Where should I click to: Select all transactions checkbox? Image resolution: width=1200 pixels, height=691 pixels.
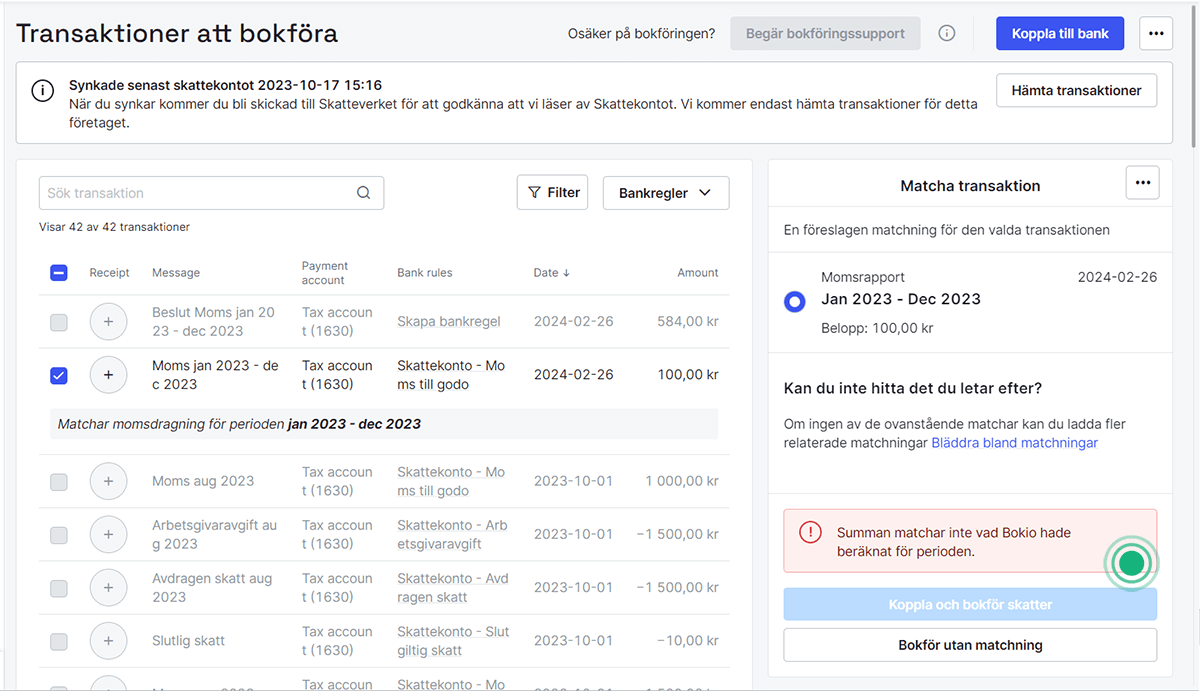[58, 272]
